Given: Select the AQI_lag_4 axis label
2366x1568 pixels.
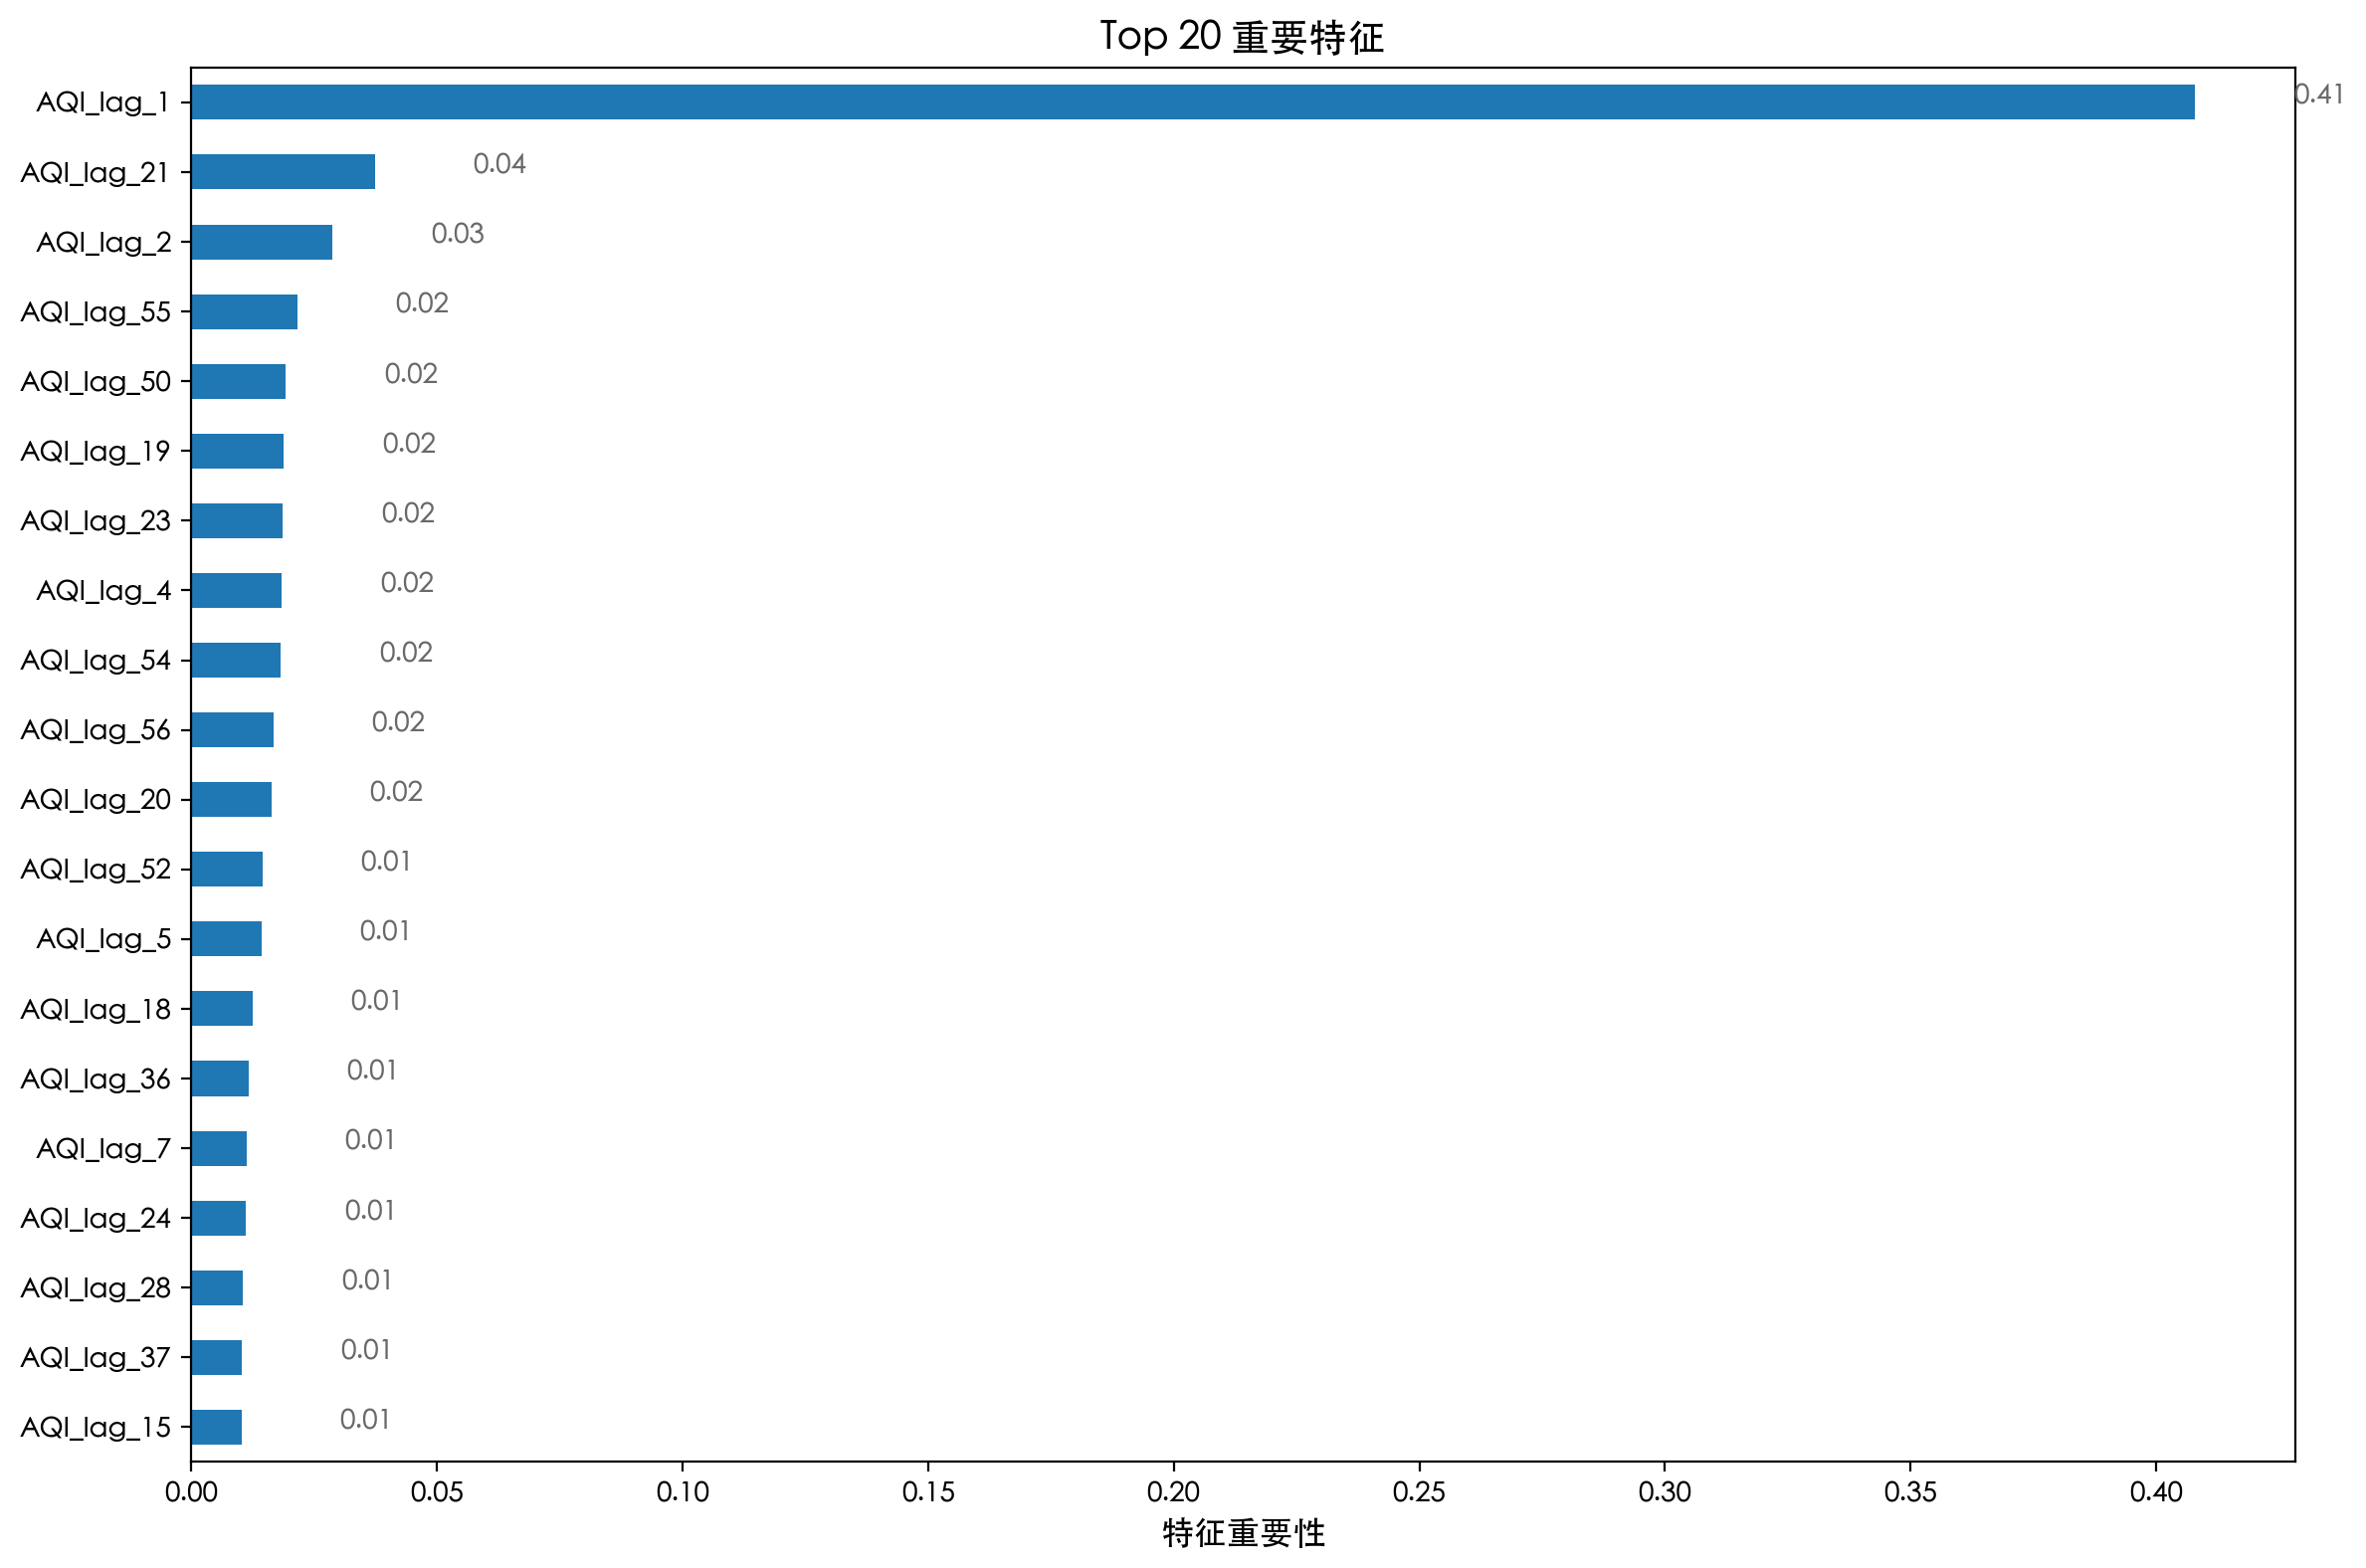Looking at the screenshot, I should tap(103, 591).
